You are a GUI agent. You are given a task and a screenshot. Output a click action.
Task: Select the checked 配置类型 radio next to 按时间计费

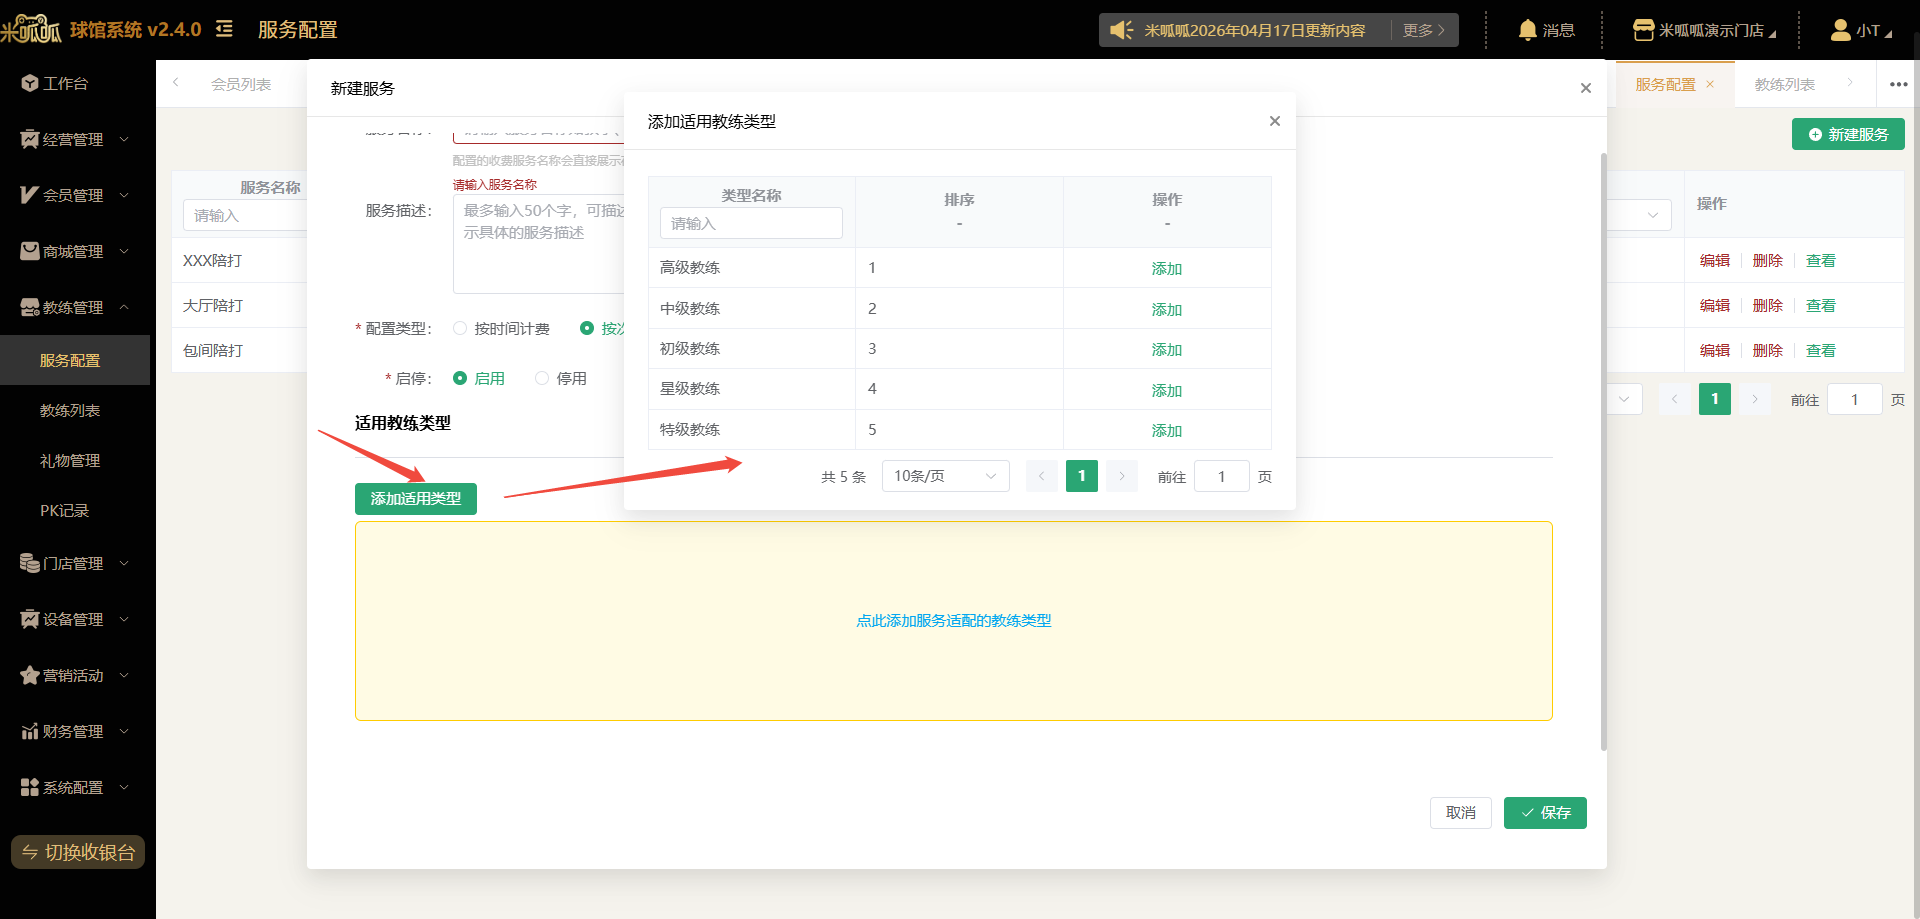[x=587, y=328]
